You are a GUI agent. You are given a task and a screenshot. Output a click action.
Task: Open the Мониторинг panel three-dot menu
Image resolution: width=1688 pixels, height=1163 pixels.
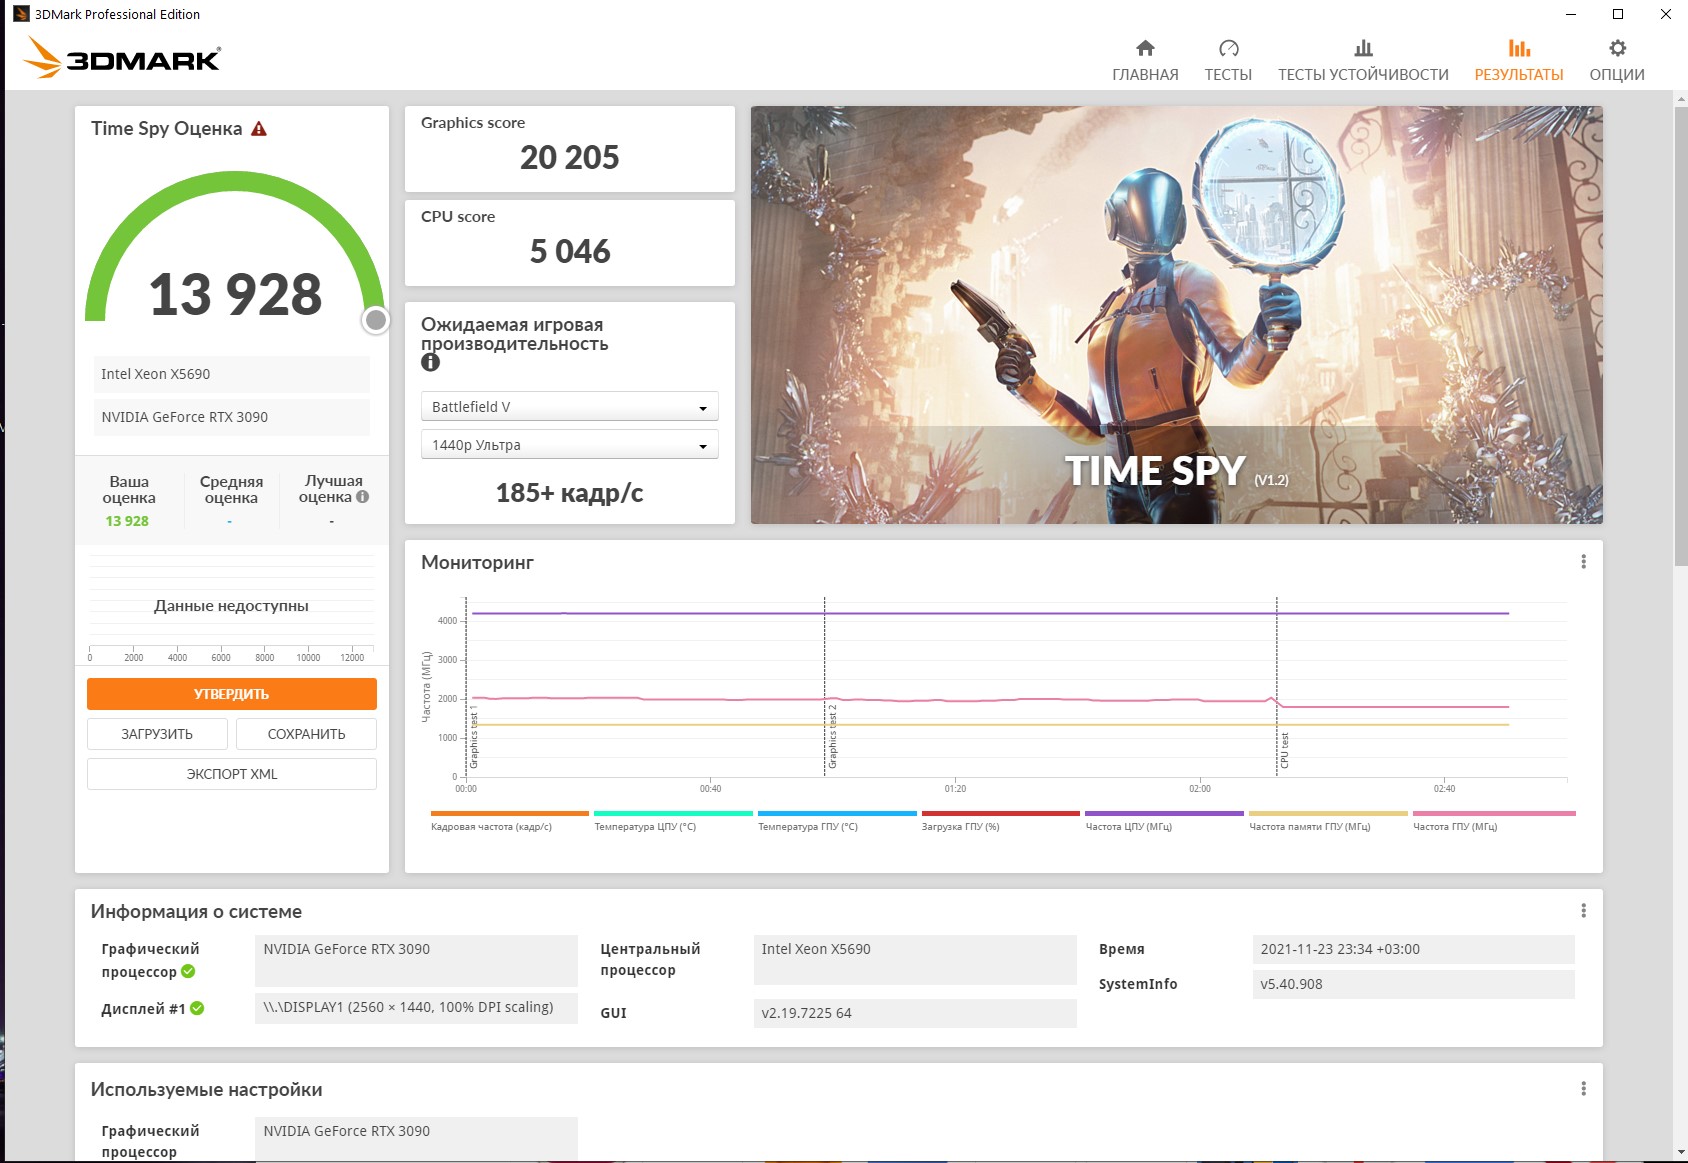pos(1583,562)
